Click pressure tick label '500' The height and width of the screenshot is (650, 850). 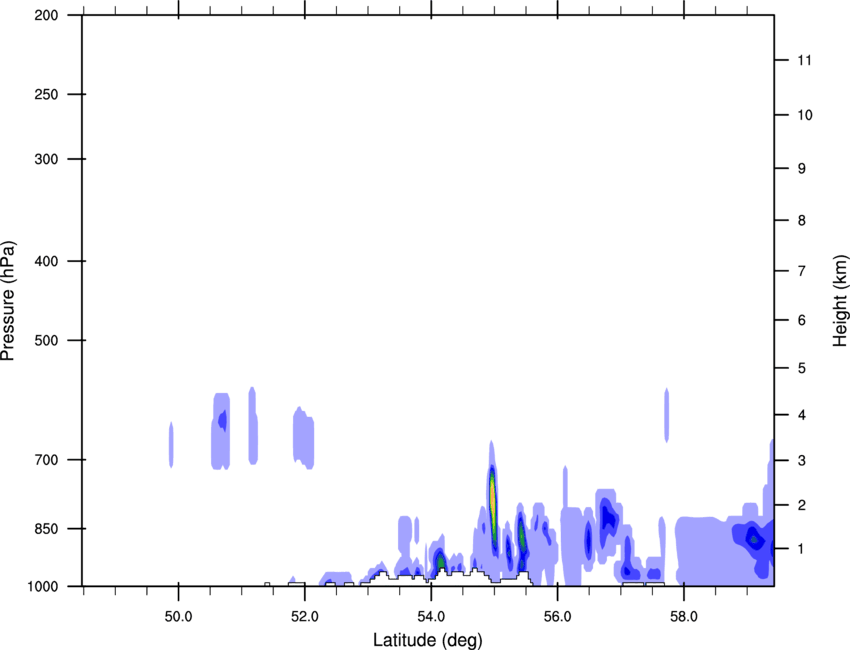(x=46, y=340)
